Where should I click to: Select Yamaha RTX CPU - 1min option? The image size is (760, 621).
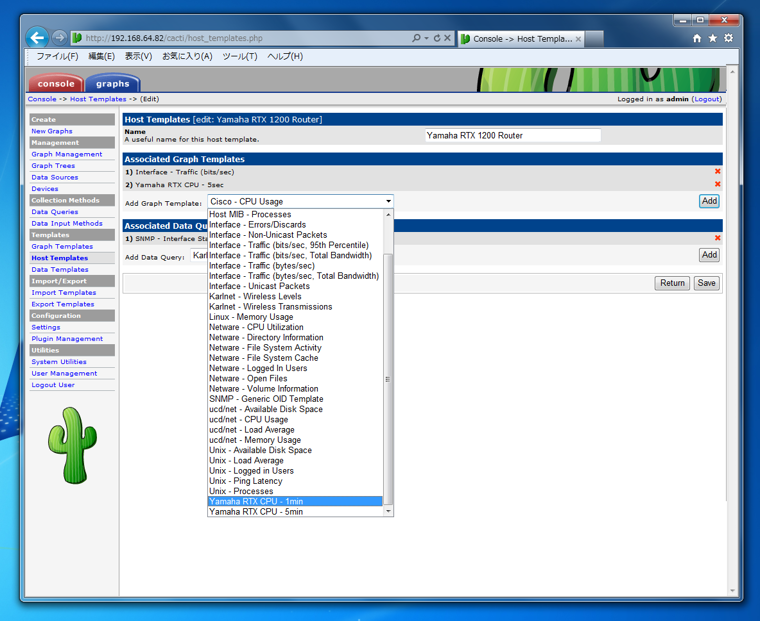pyautogui.click(x=295, y=501)
